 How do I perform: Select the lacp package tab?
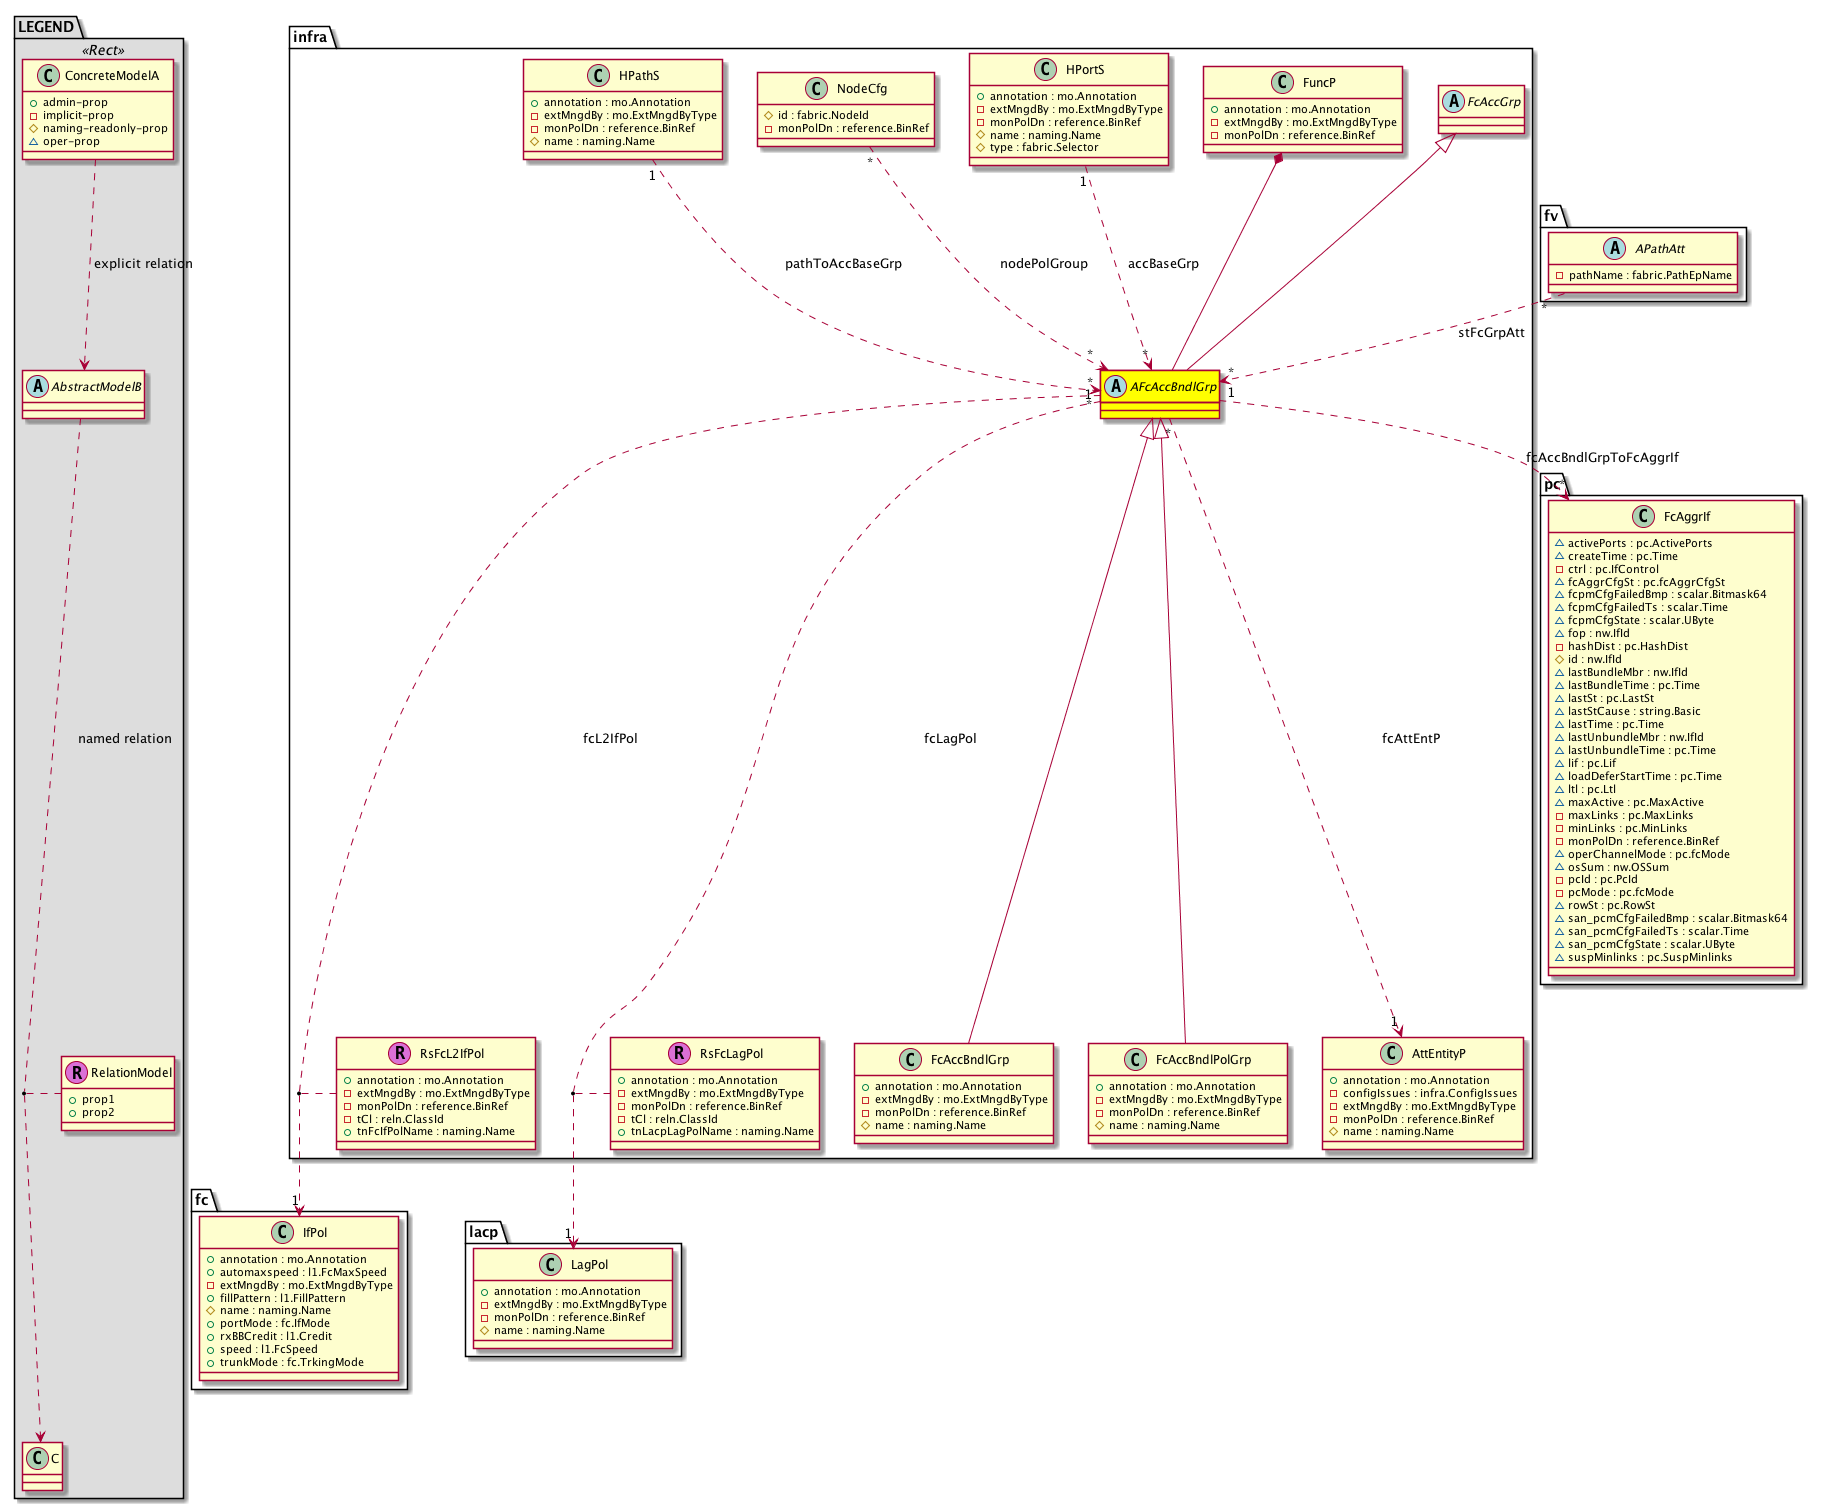(x=484, y=1232)
